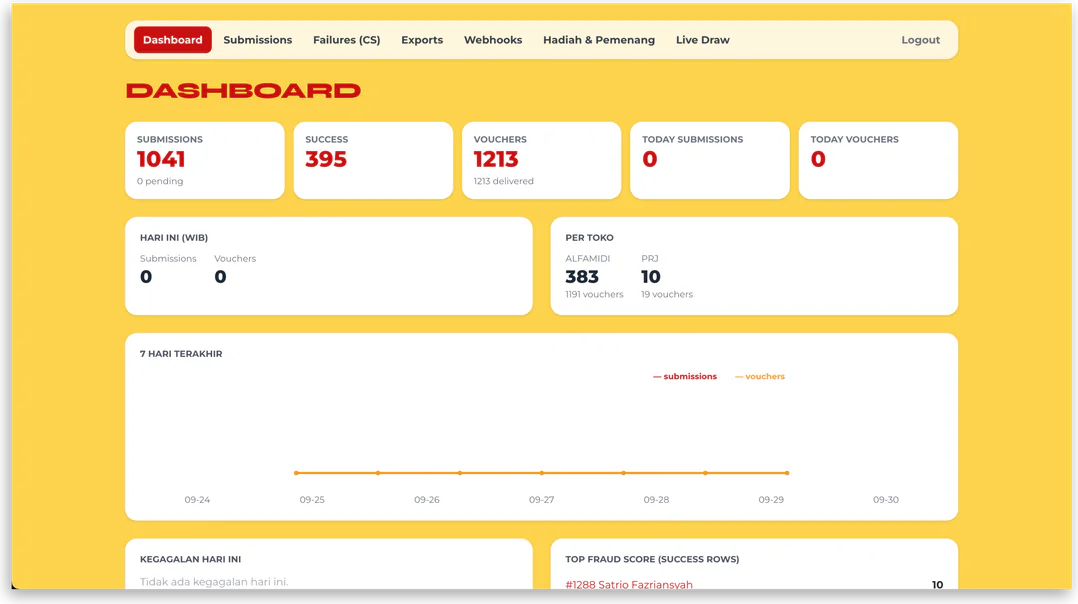Open the Dashboard tab
The image size is (1078, 604).
point(173,40)
